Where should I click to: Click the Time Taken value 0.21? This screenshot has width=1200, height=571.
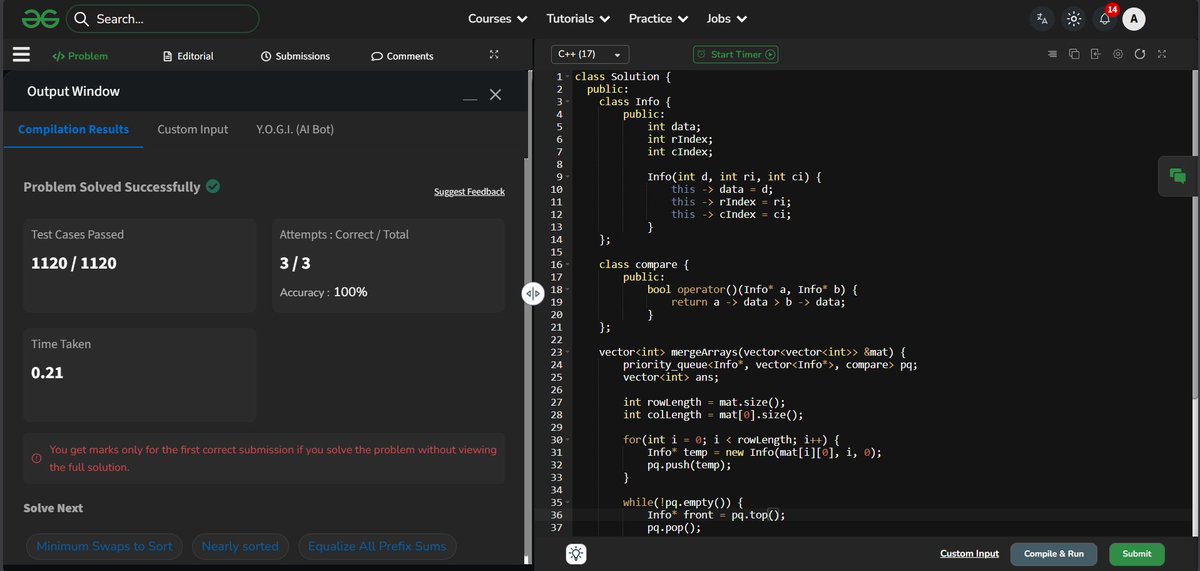tap(47, 373)
